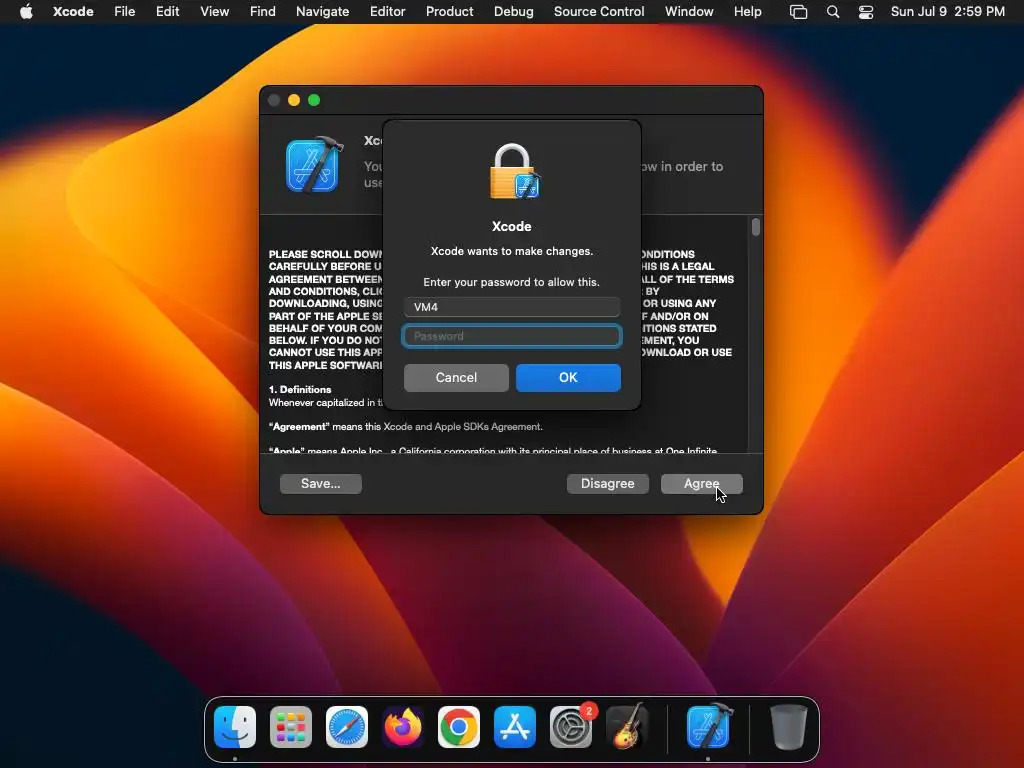Click the Save... button

pyautogui.click(x=321, y=483)
